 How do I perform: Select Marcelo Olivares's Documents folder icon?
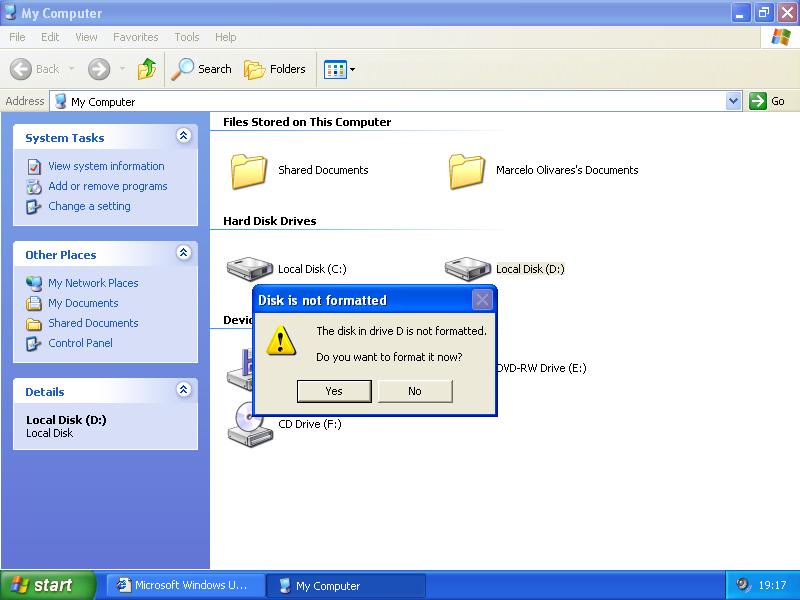[x=466, y=172]
